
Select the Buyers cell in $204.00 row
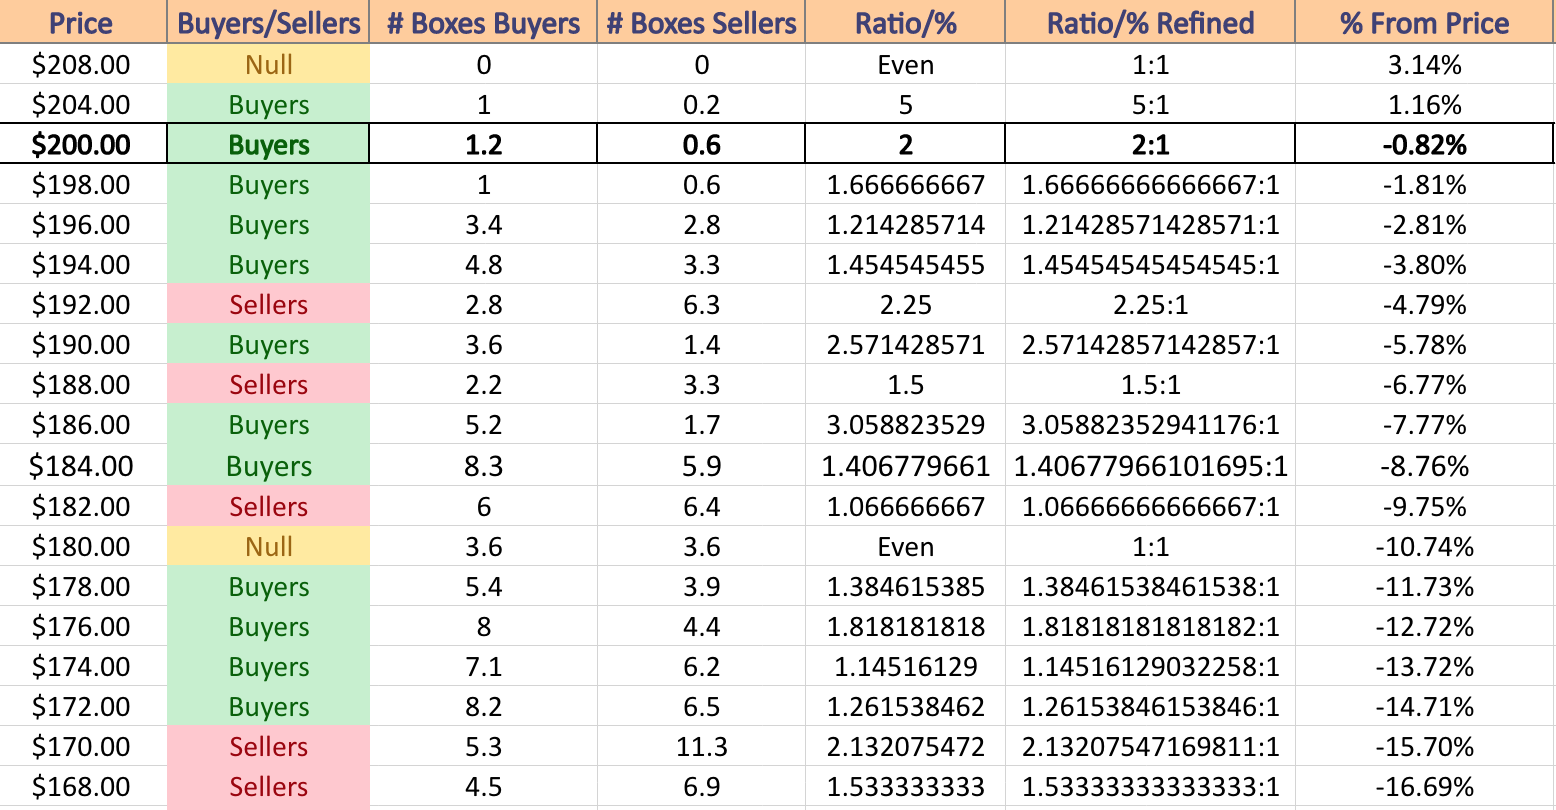tap(269, 105)
